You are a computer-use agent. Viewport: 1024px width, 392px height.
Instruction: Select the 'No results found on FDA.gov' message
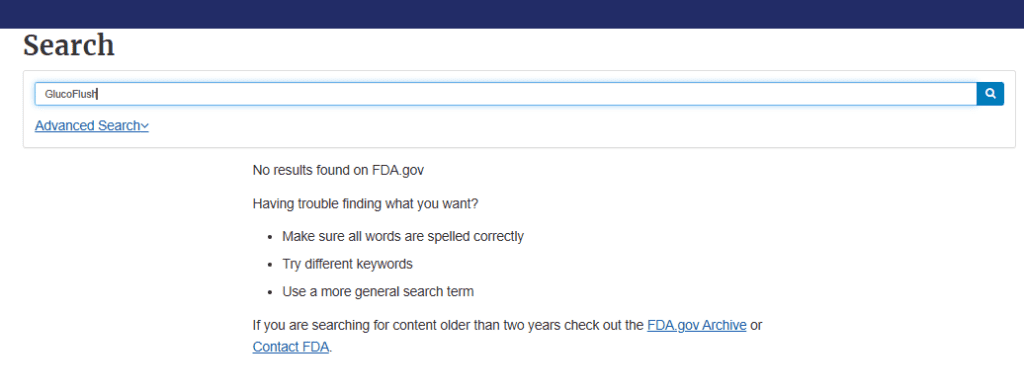(338, 171)
